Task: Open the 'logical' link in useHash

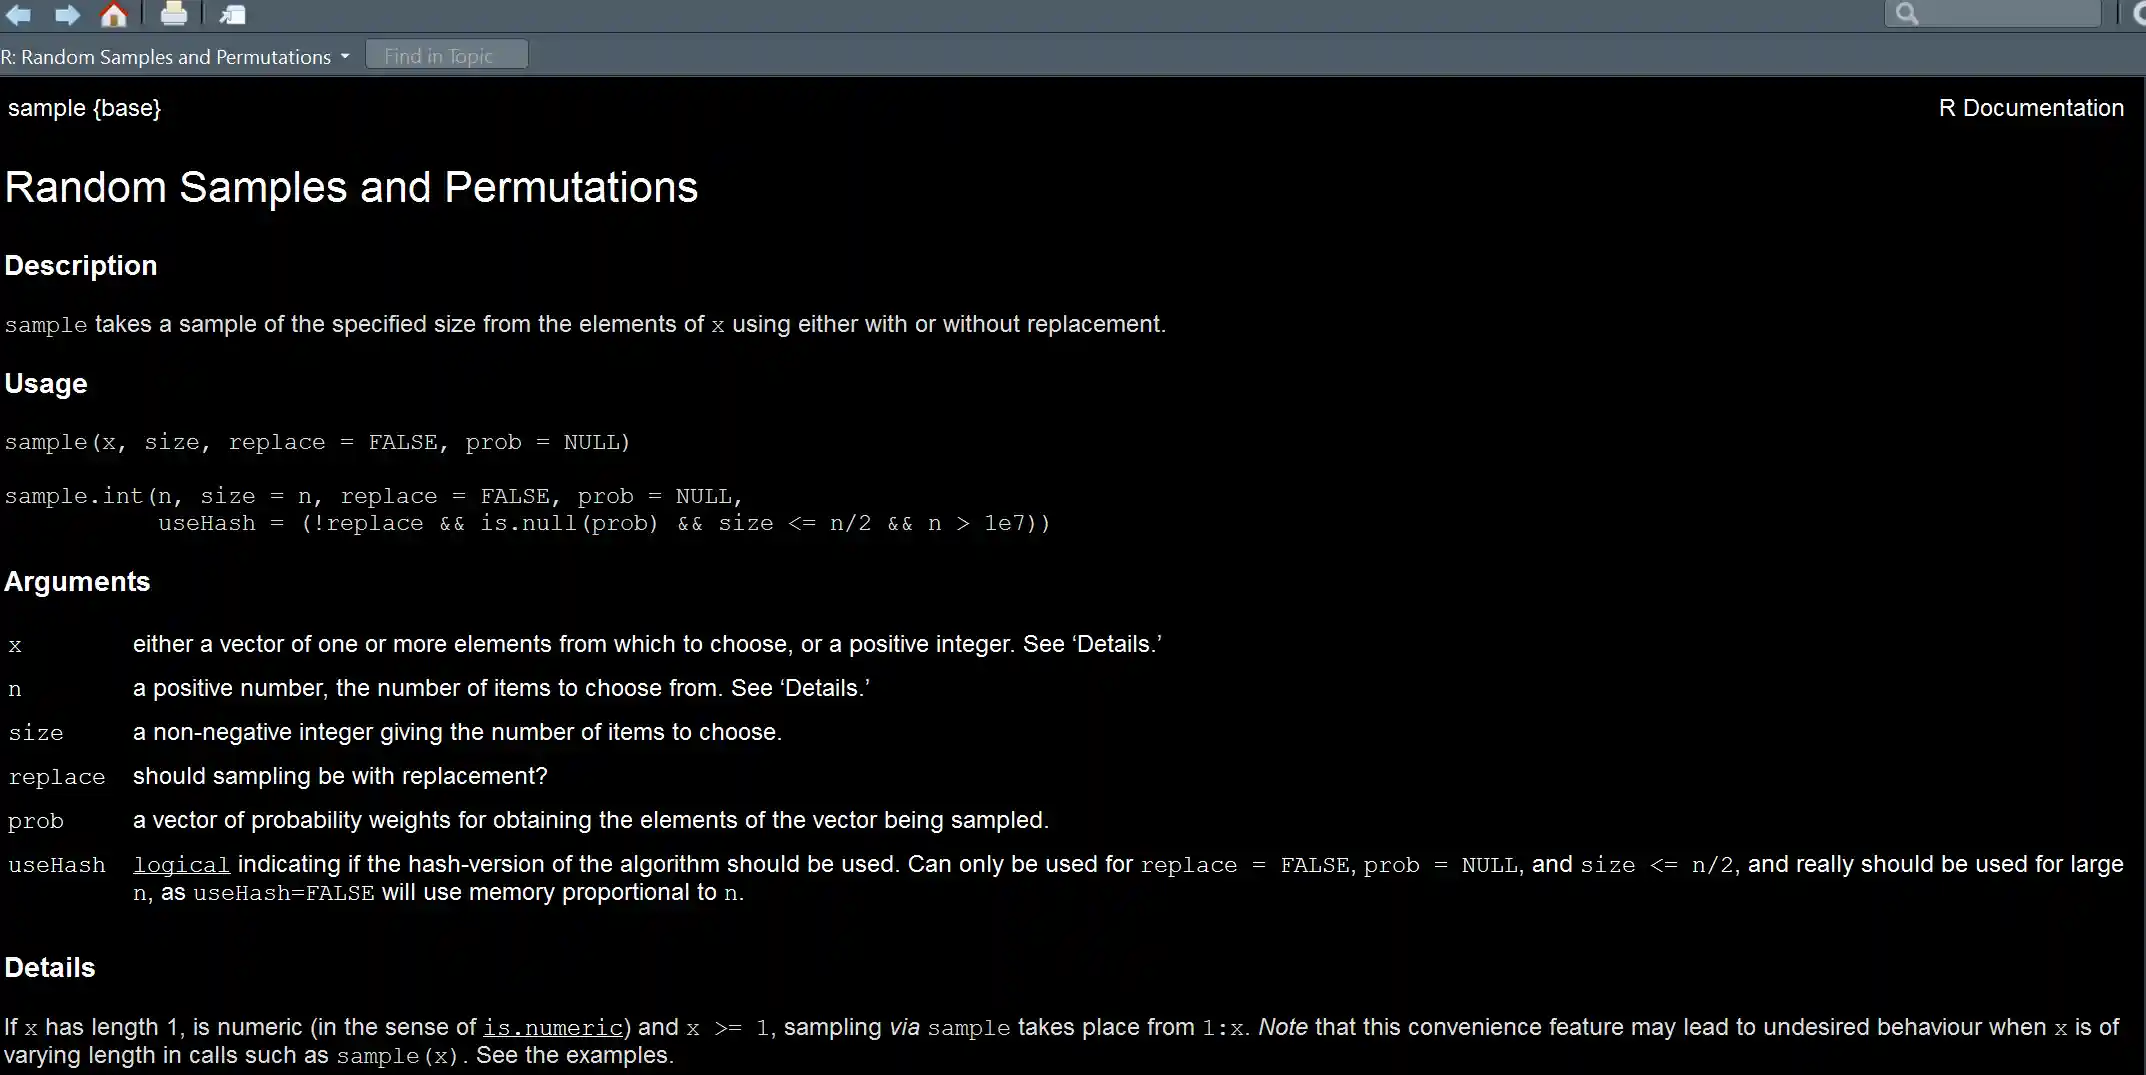Action: 181,865
